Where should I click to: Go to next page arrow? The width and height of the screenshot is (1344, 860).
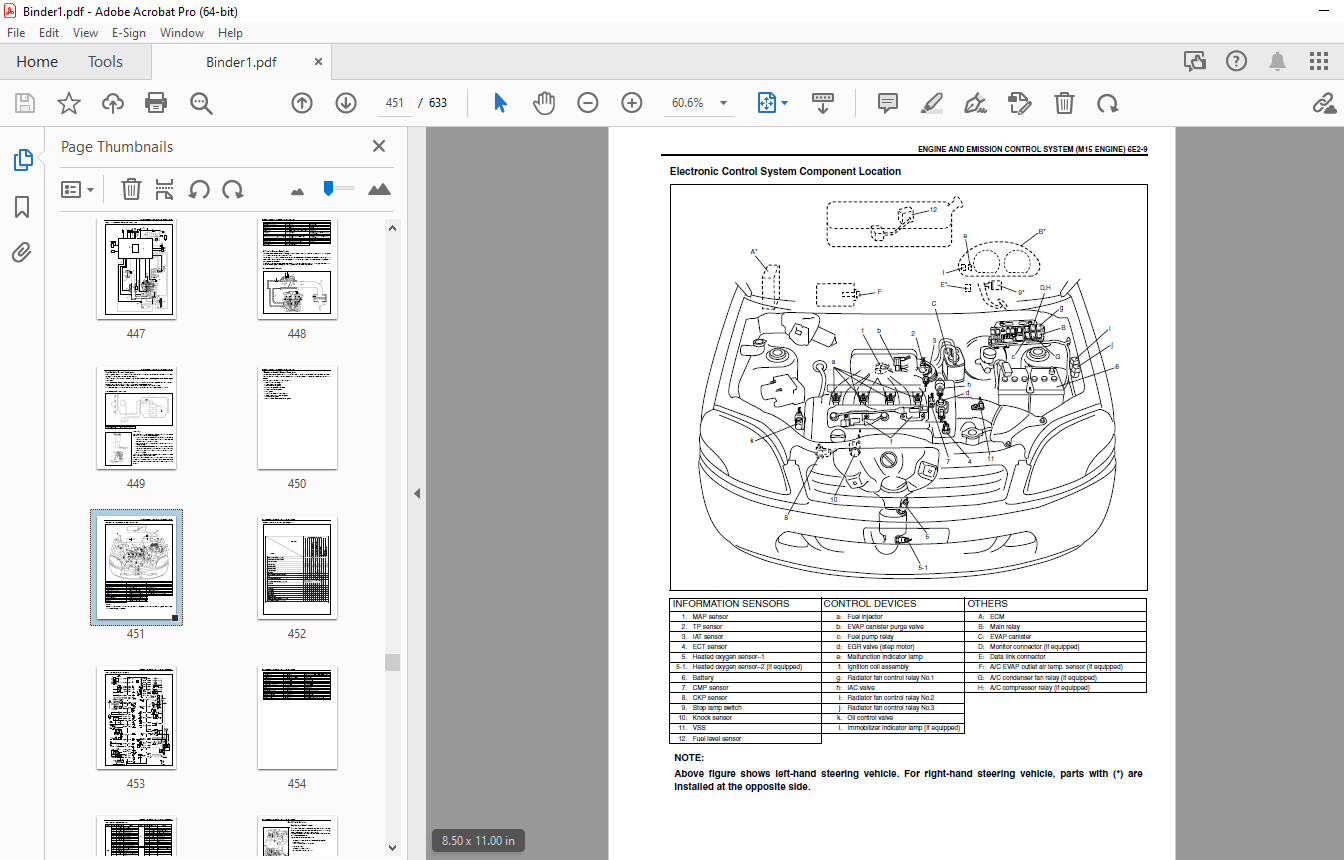[346, 103]
